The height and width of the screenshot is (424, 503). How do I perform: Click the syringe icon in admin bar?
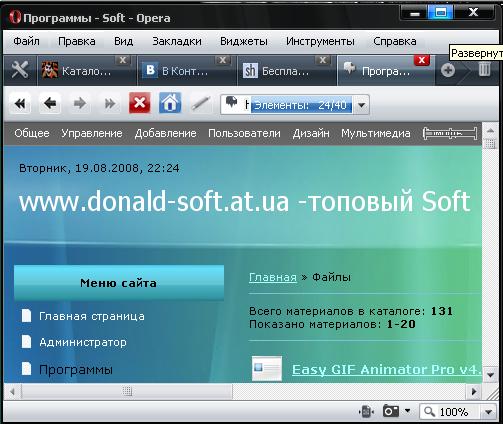(x=450, y=134)
